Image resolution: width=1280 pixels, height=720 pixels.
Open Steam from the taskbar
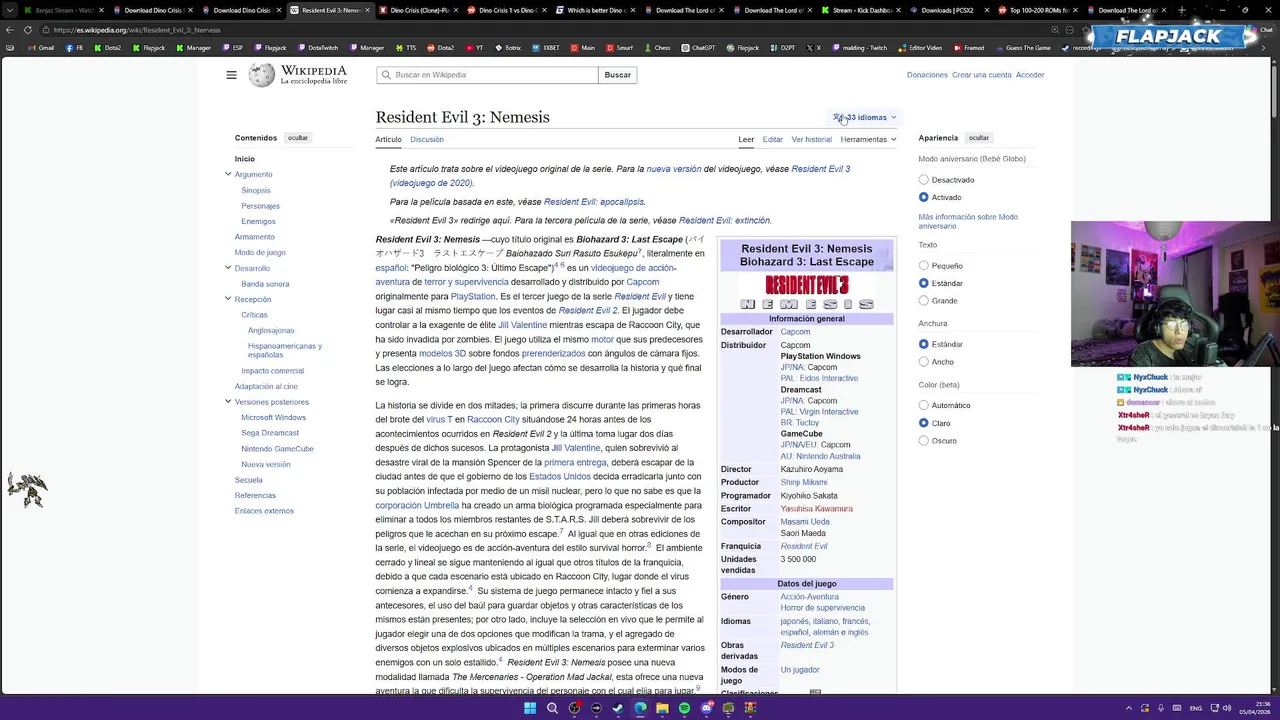click(x=618, y=708)
